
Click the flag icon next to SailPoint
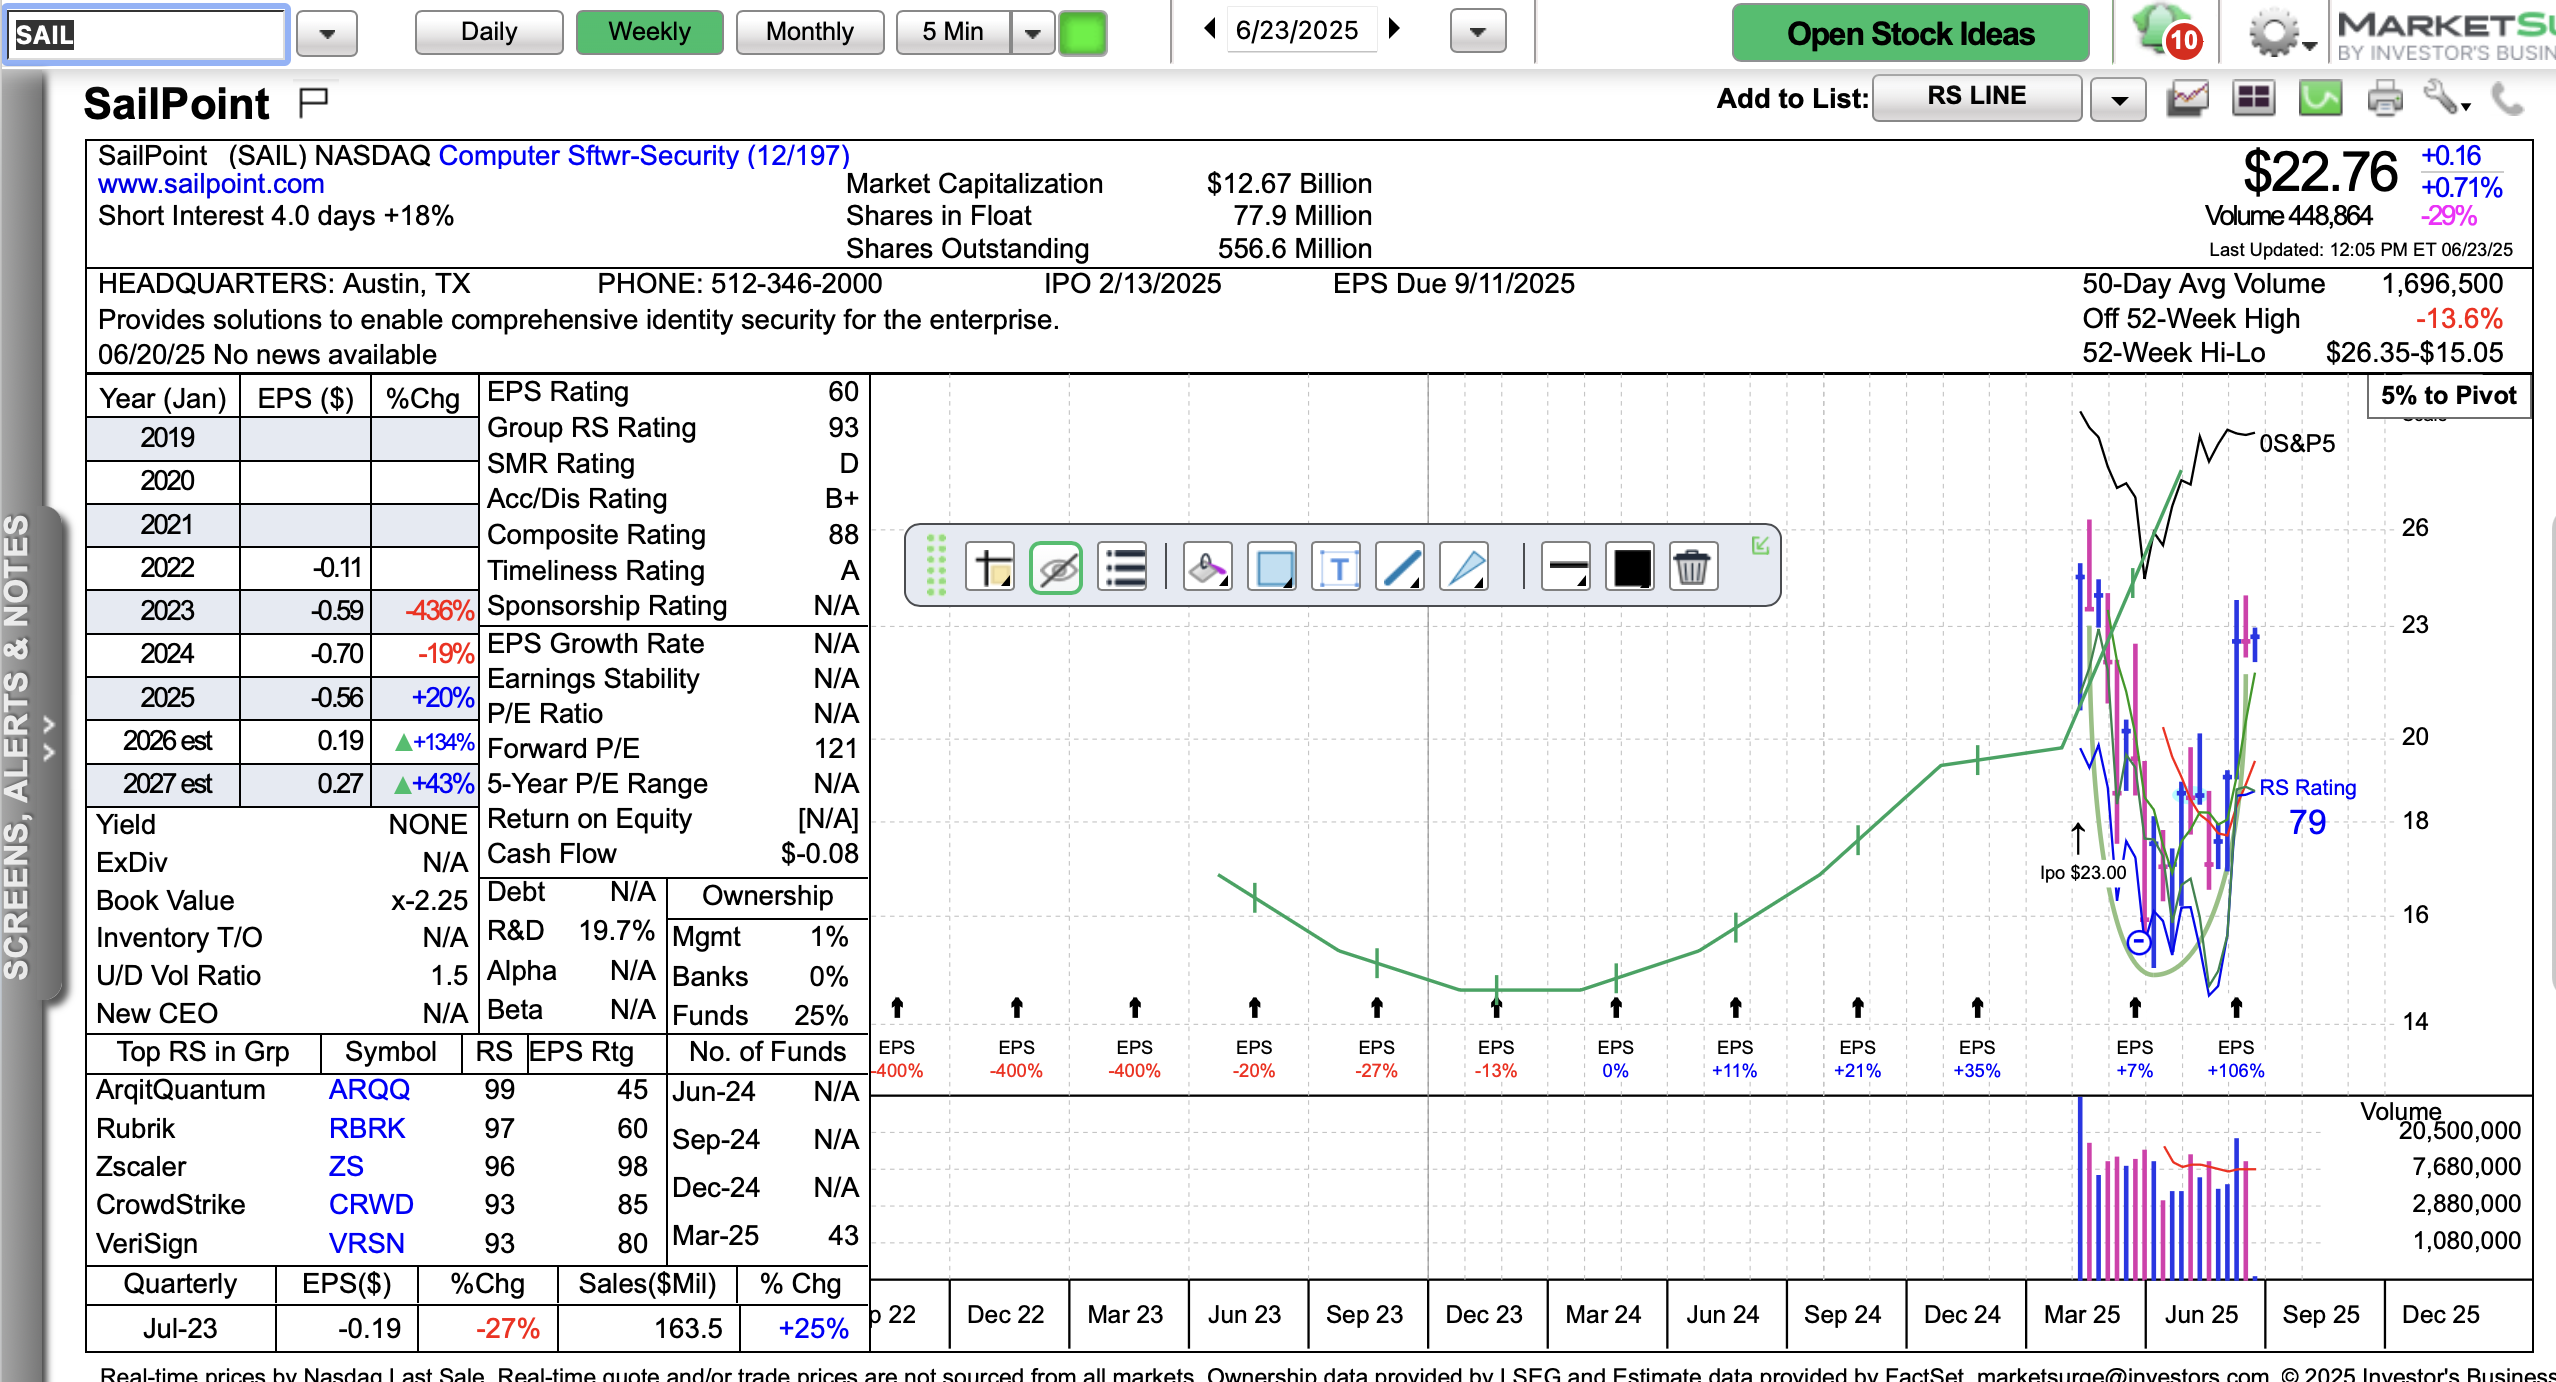(x=313, y=101)
